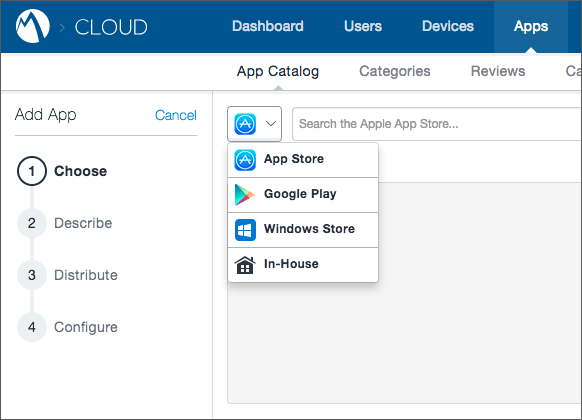Open the Users page
The image size is (582, 420).
(x=363, y=26)
